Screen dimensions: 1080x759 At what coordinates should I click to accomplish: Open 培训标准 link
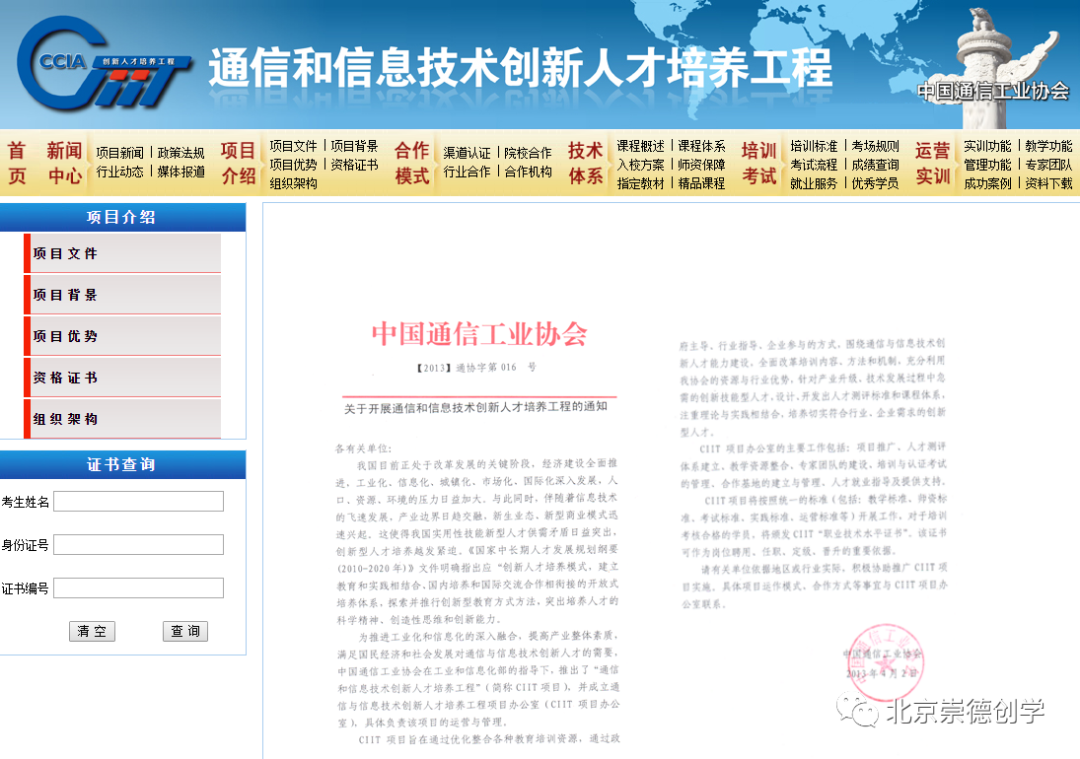[x=814, y=146]
